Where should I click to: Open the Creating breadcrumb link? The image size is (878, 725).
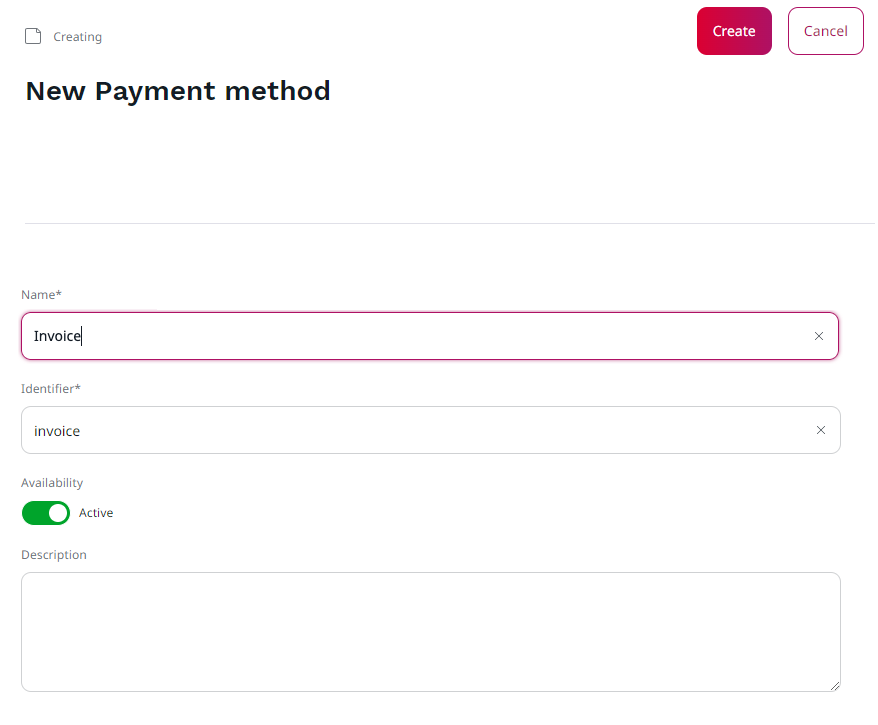click(77, 36)
